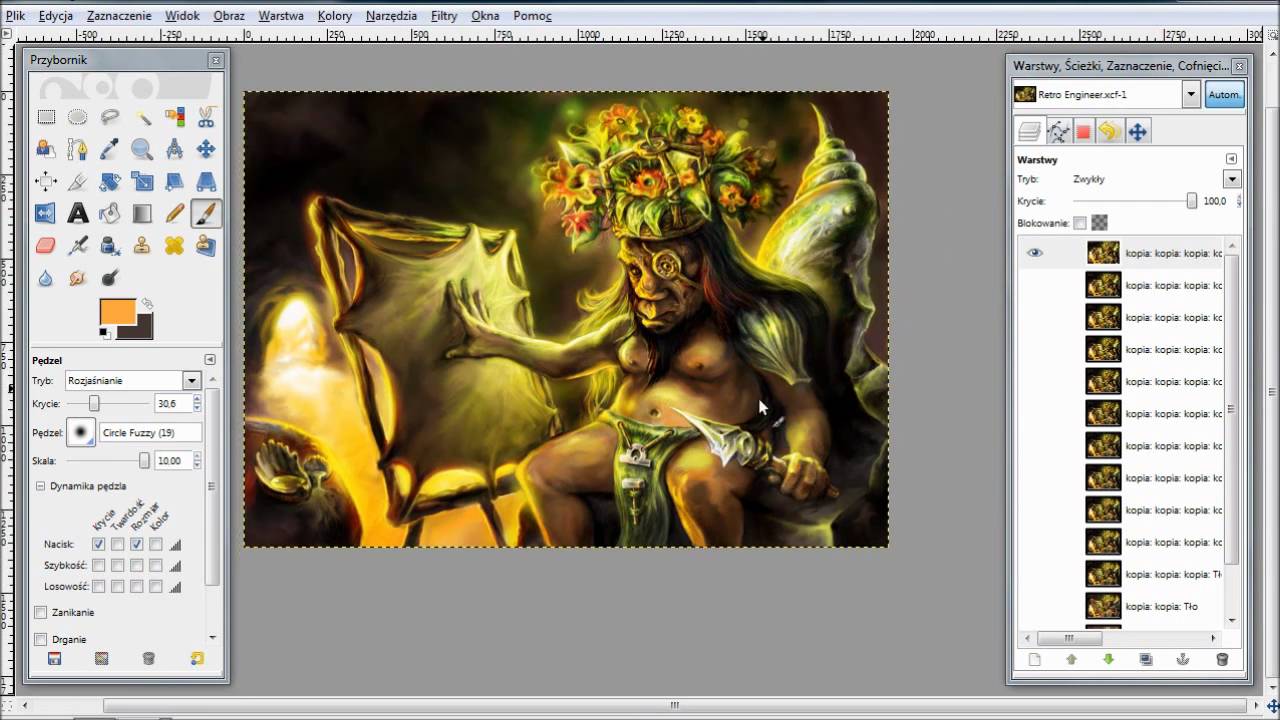Click brush Krycie spinner arrows
The image size is (1280, 720).
[197, 403]
